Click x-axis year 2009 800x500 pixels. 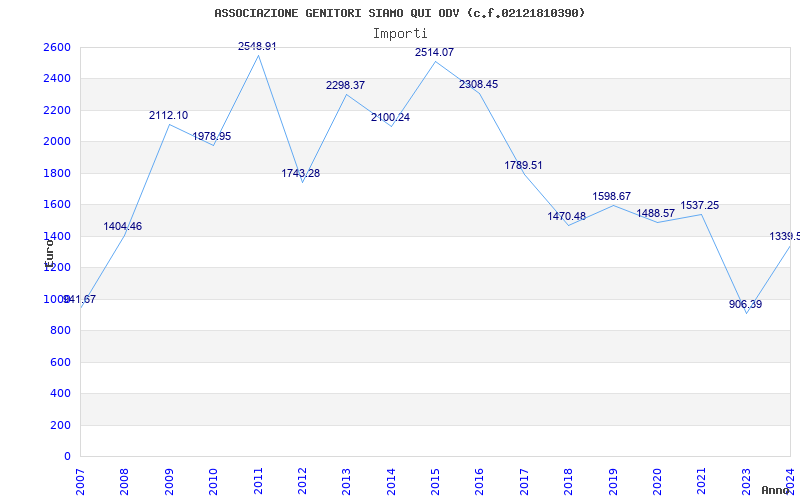[169, 482]
